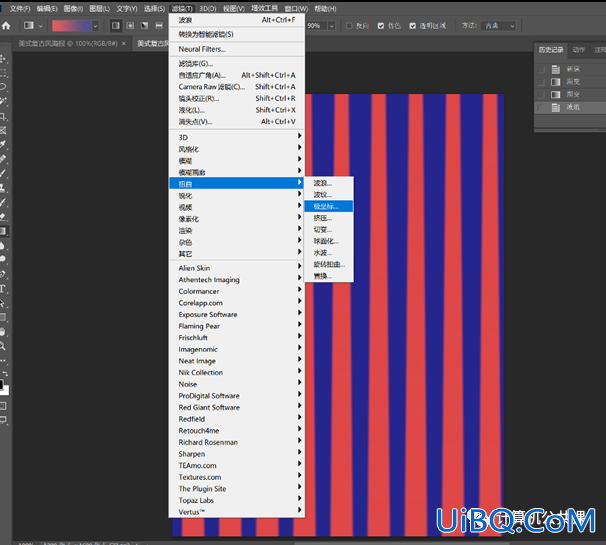Select the Crop tool

pos(3,116)
